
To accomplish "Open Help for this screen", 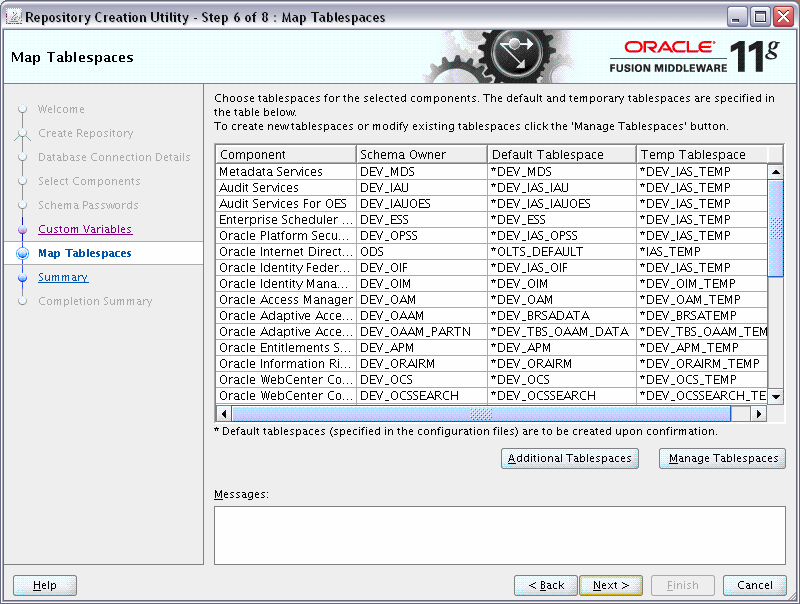I will (44, 585).
